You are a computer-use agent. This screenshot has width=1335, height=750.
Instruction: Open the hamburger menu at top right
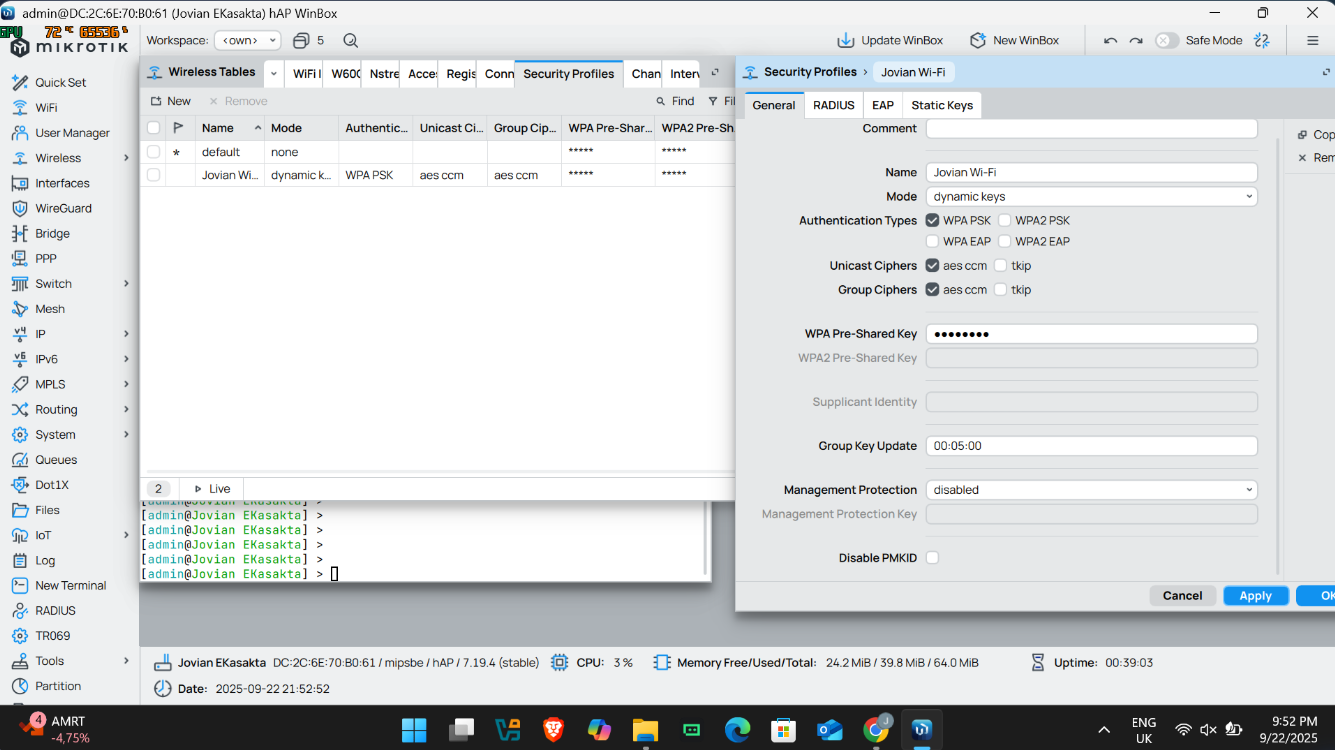point(1312,40)
